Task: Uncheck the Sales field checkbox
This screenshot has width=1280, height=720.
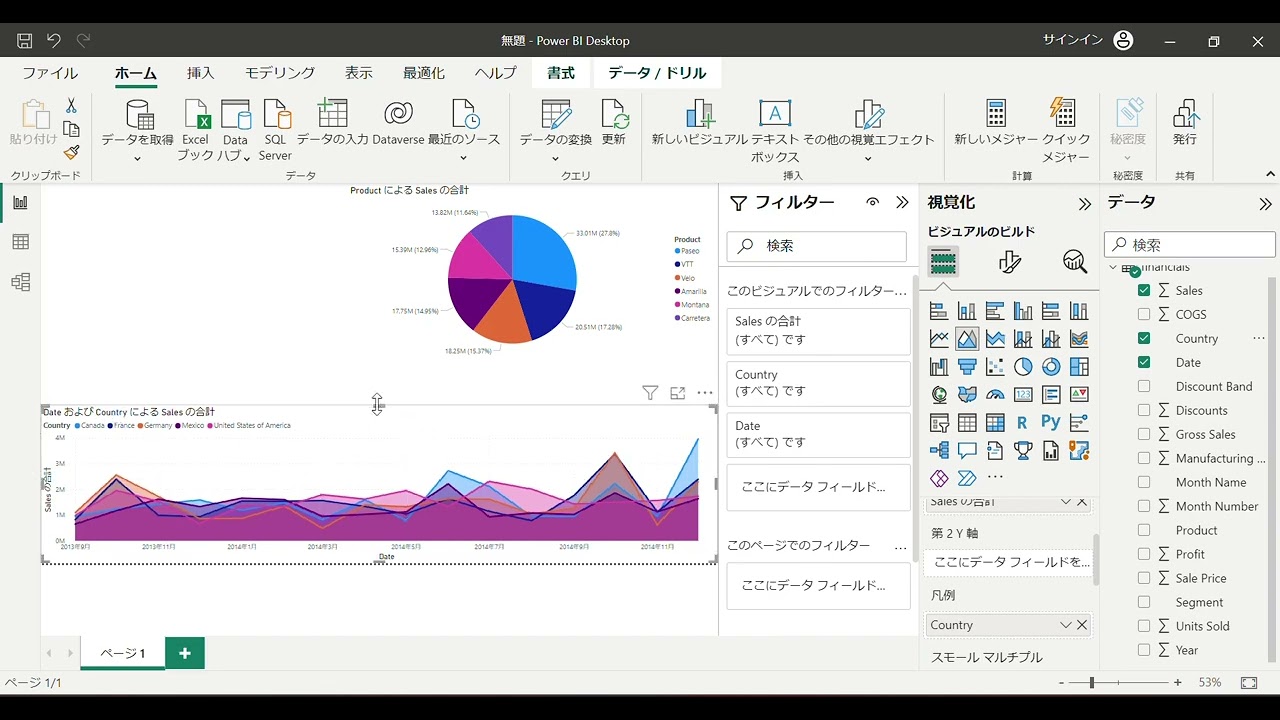Action: coord(1144,290)
